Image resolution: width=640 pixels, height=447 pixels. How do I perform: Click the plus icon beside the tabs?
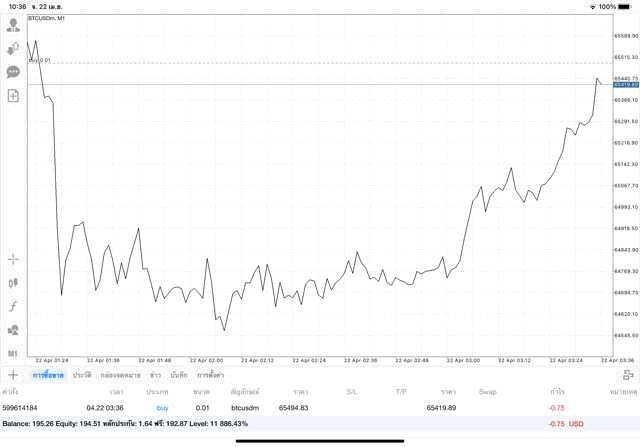coord(13,375)
